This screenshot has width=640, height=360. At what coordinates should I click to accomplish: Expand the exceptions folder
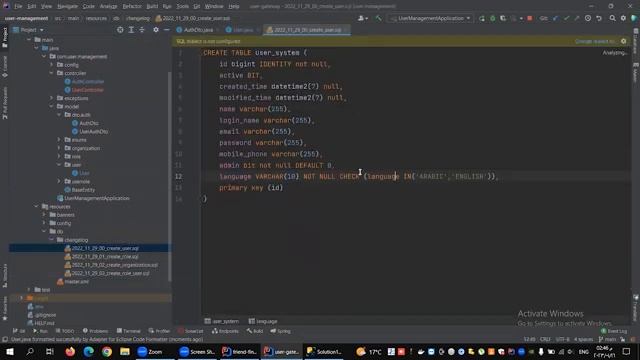pyautogui.click(x=51, y=98)
